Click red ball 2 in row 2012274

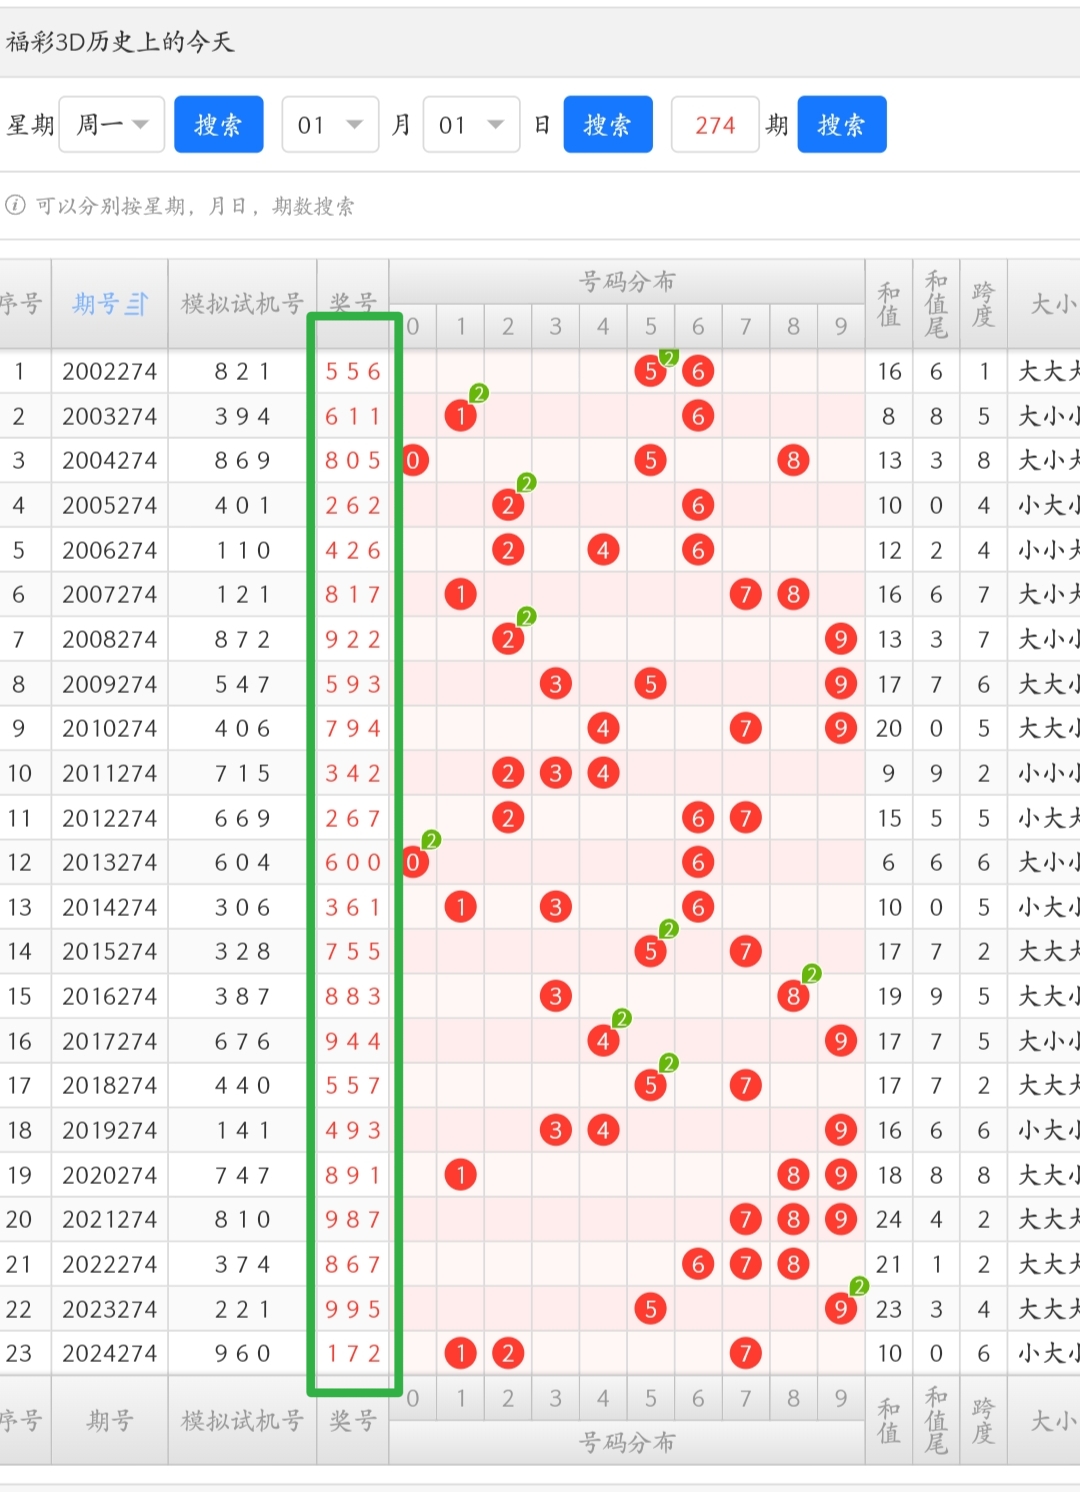[508, 818]
